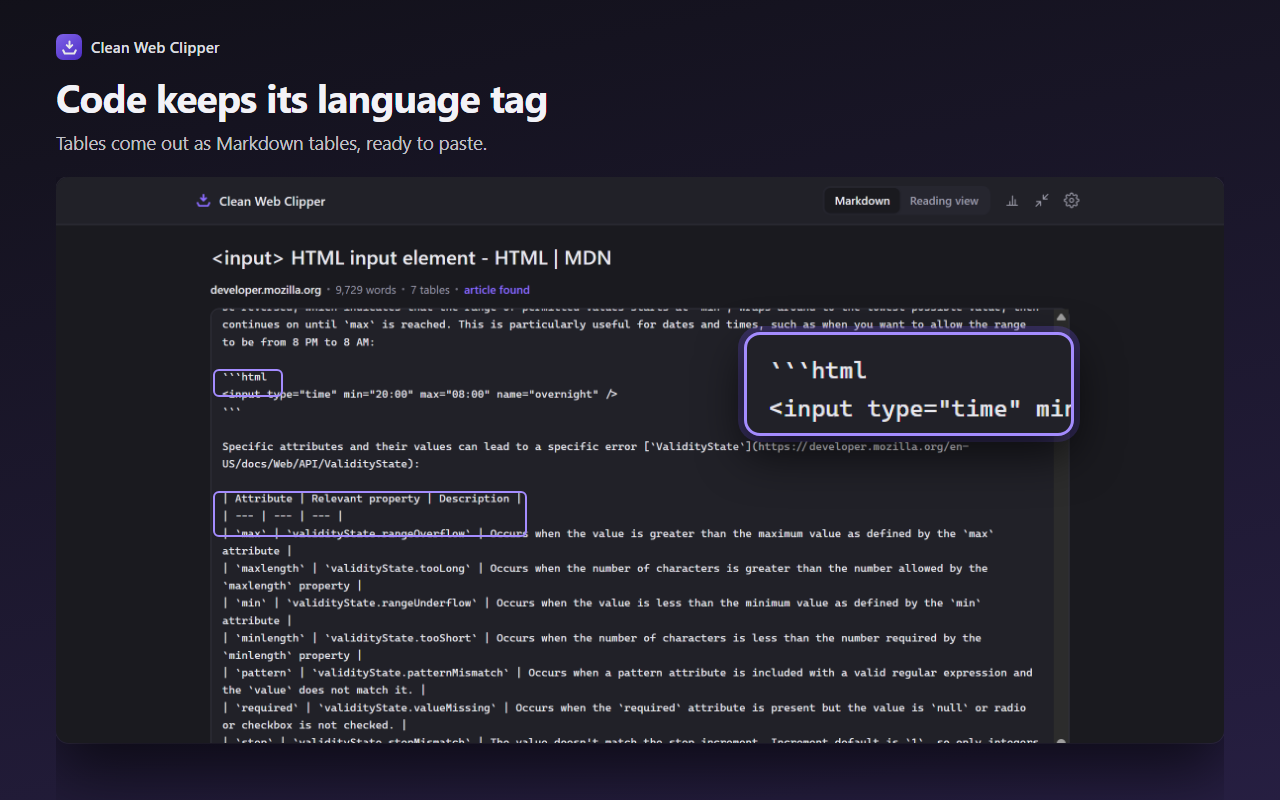Click the 'Specific attributes and their values' paragraph
The width and height of the screenshot is (1280, 800).
(595, 455)
